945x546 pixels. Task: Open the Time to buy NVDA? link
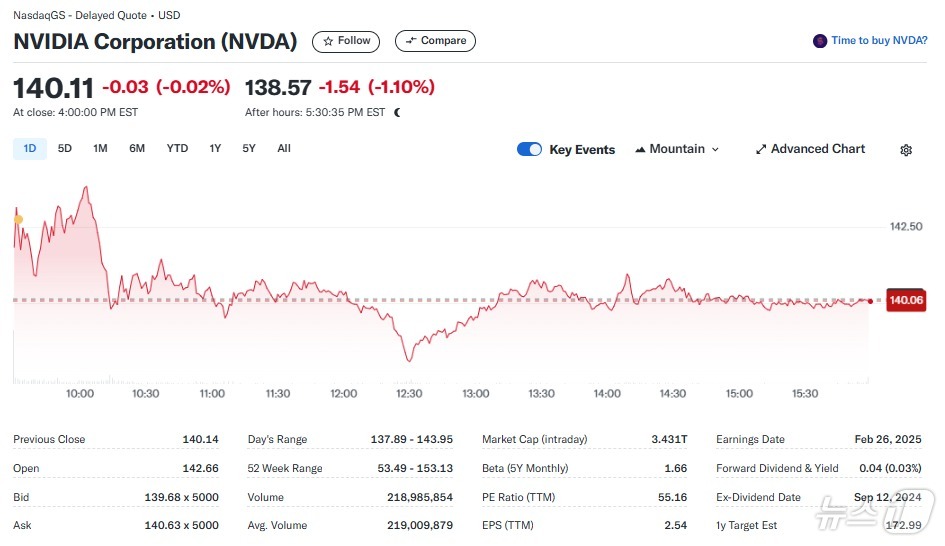coord(879,41)
